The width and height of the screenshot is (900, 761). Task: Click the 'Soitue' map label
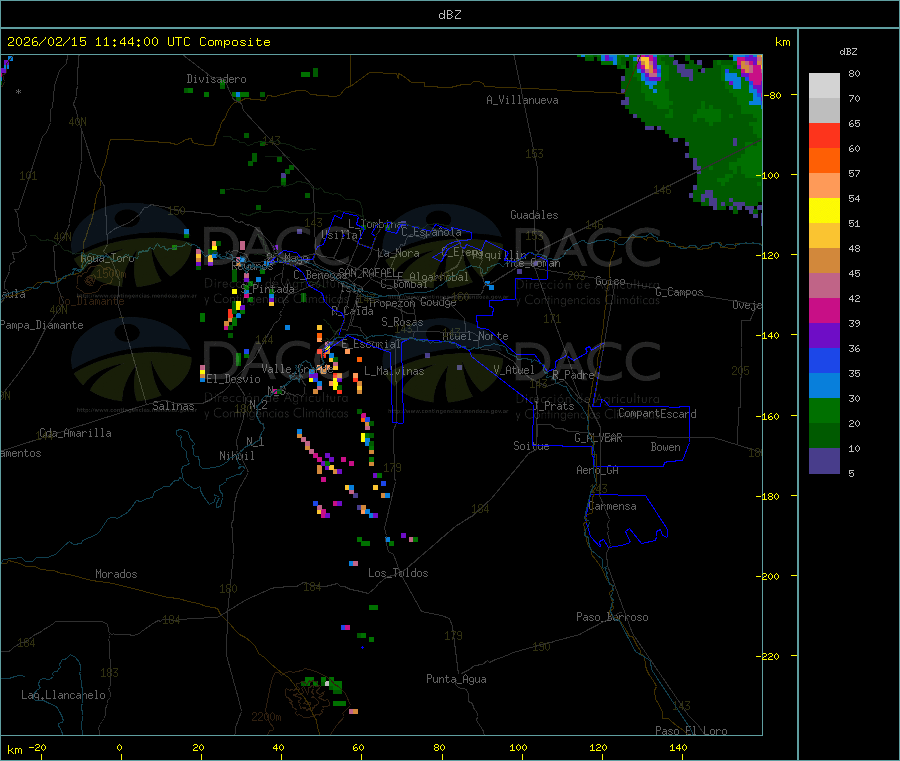[x=531, y=446]
